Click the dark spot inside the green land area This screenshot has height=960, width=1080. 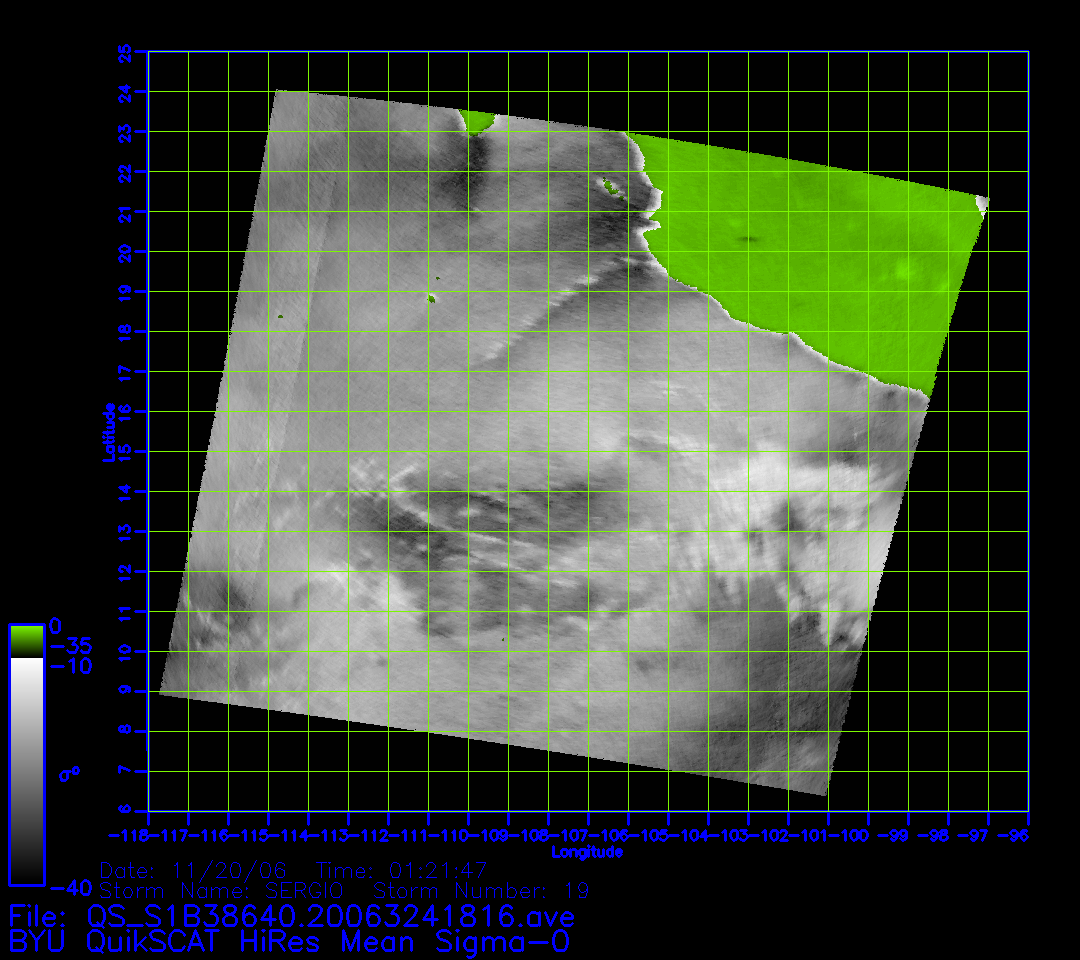click(745, 240)
